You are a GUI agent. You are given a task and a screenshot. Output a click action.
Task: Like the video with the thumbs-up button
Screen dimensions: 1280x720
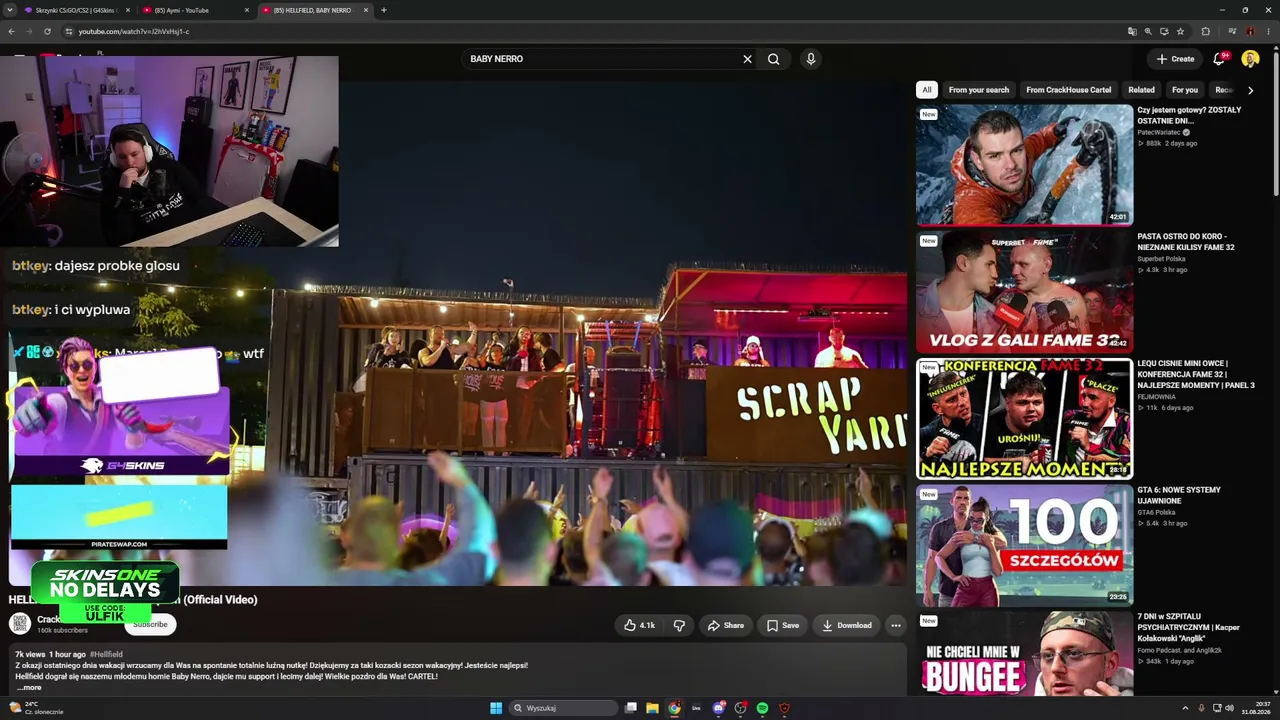tap(639, 625)
